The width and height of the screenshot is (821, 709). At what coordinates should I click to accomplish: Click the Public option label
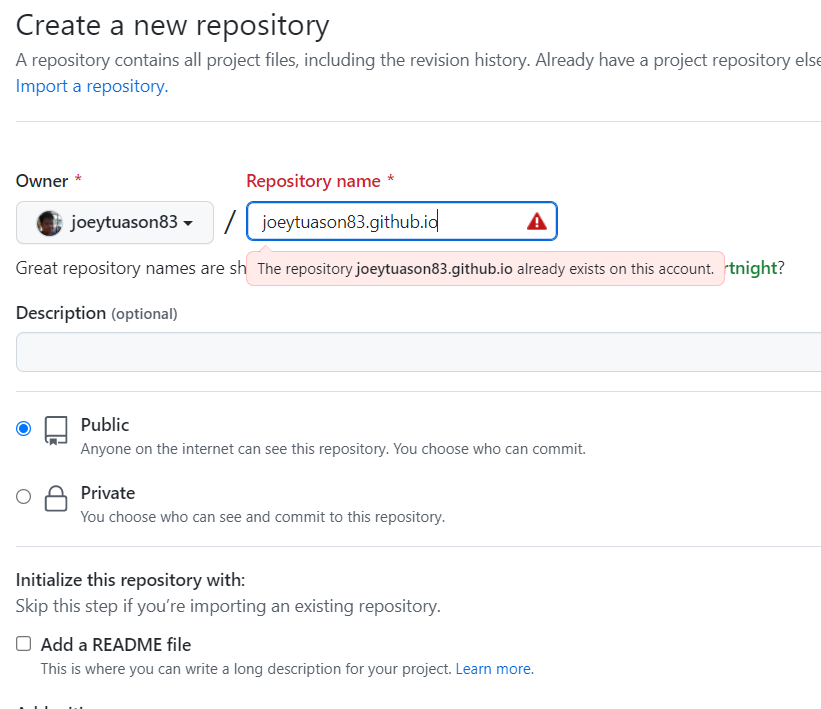click(105, 425)
